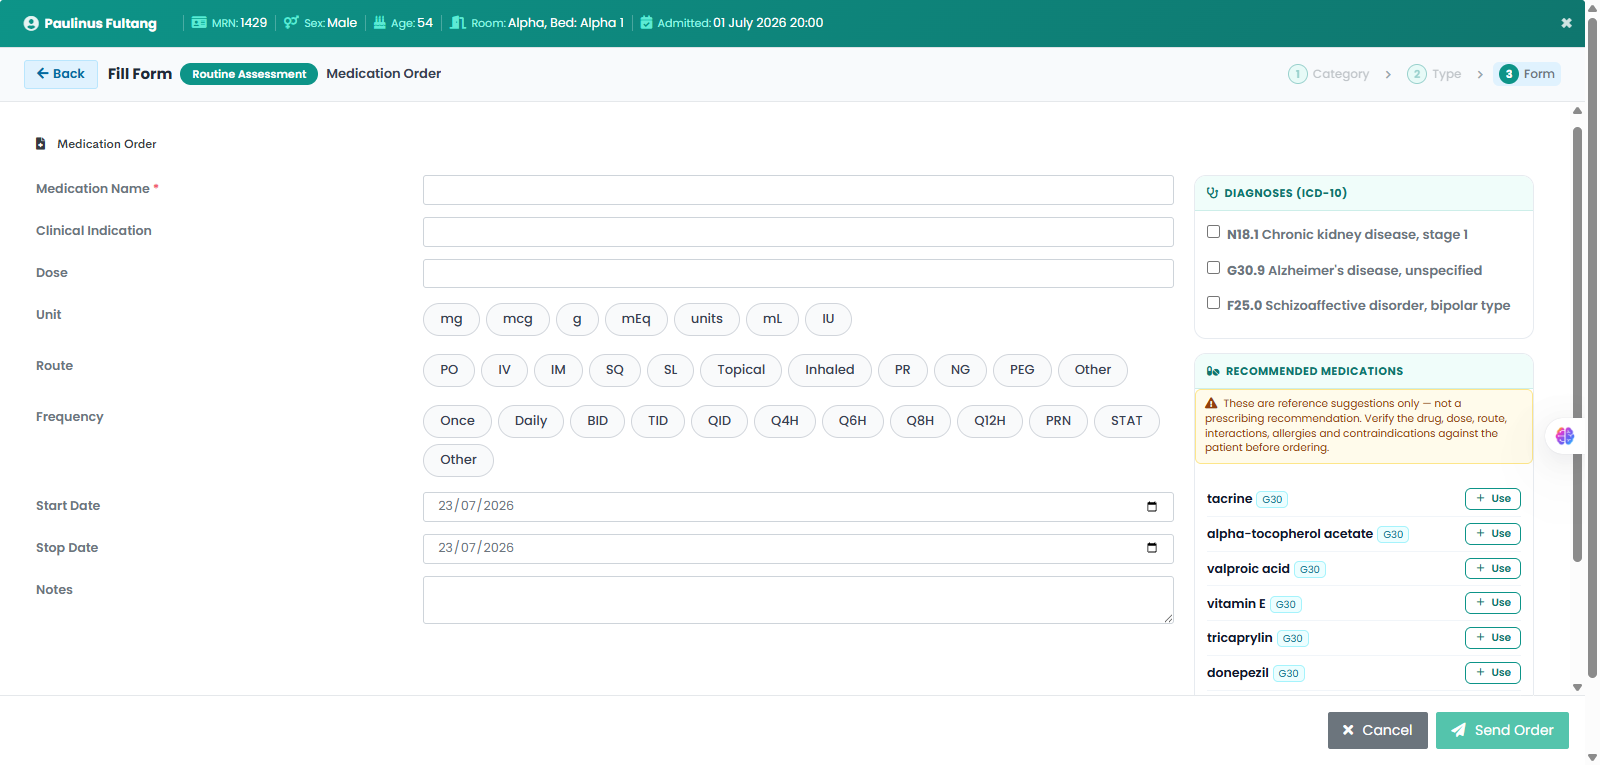Open the Stop Date calendar picker icon
This screenshot has width=1600, height=765.
(1152, 548)
